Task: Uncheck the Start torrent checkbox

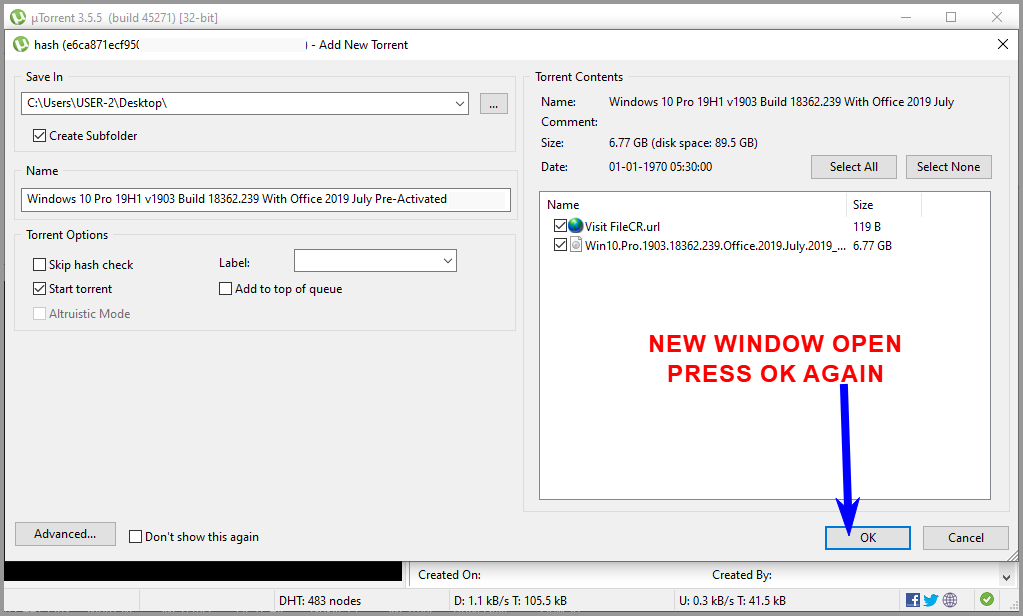Action: (x=40, y=288)
